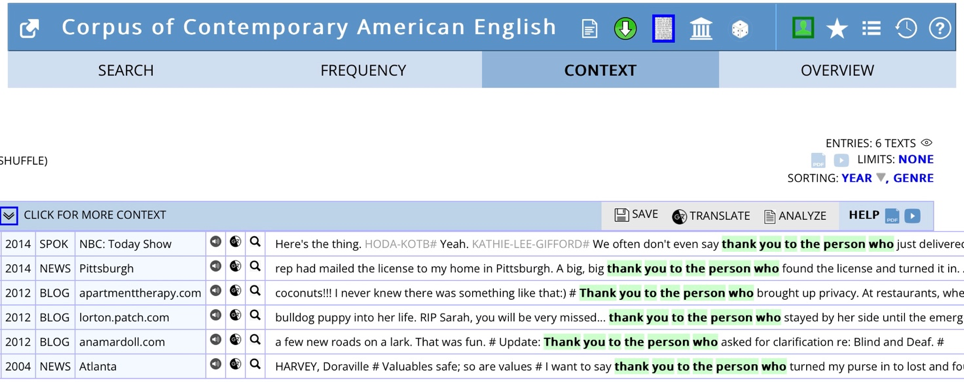Viewport: 964px width, 382px height.
Task: Click globe icon in Atlanta row
Action: pos(235,364)
